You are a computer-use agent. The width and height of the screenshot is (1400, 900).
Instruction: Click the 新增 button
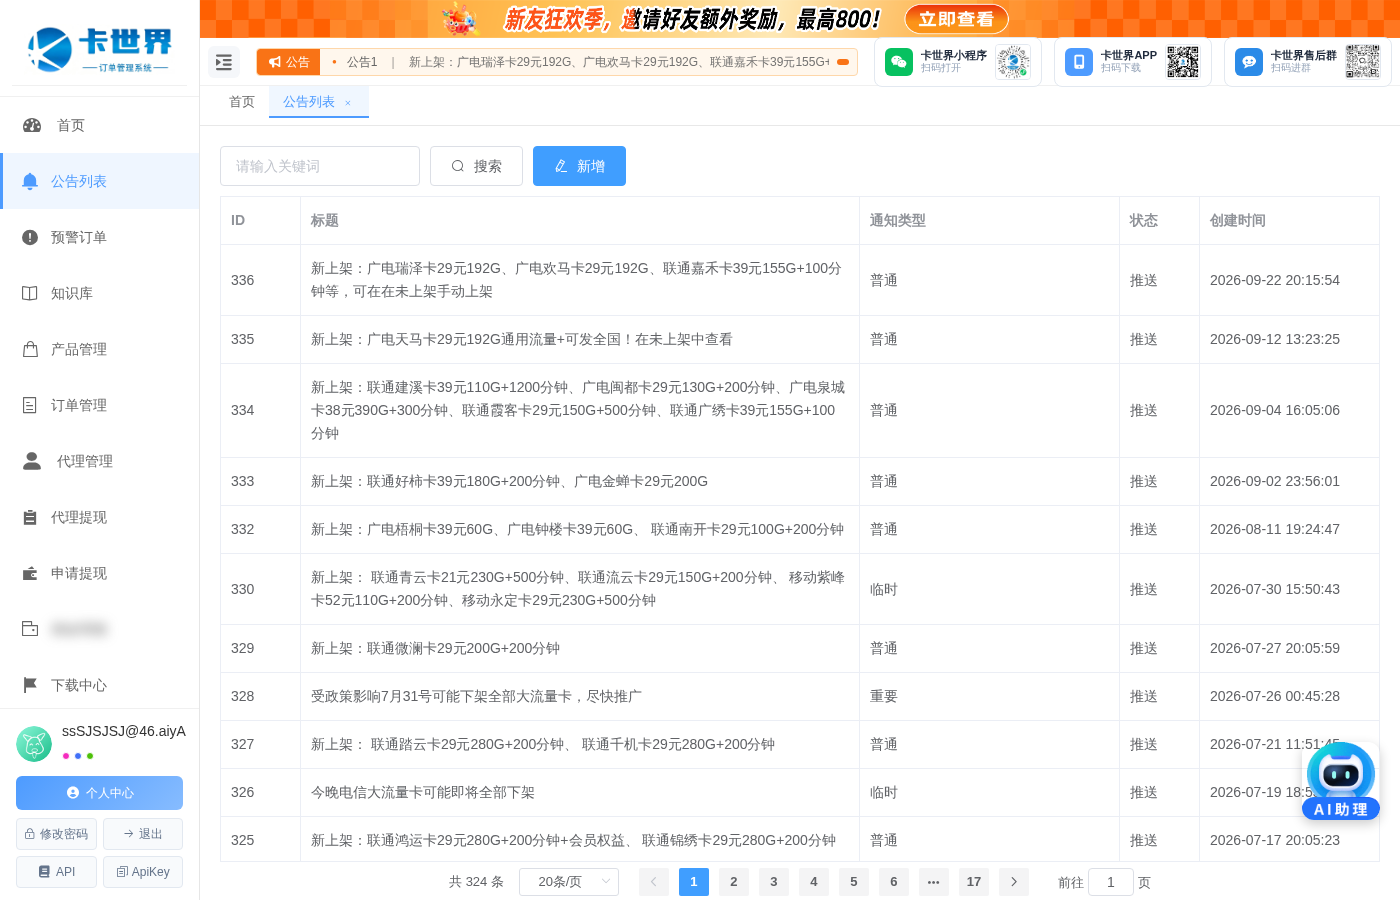(579, 166)
